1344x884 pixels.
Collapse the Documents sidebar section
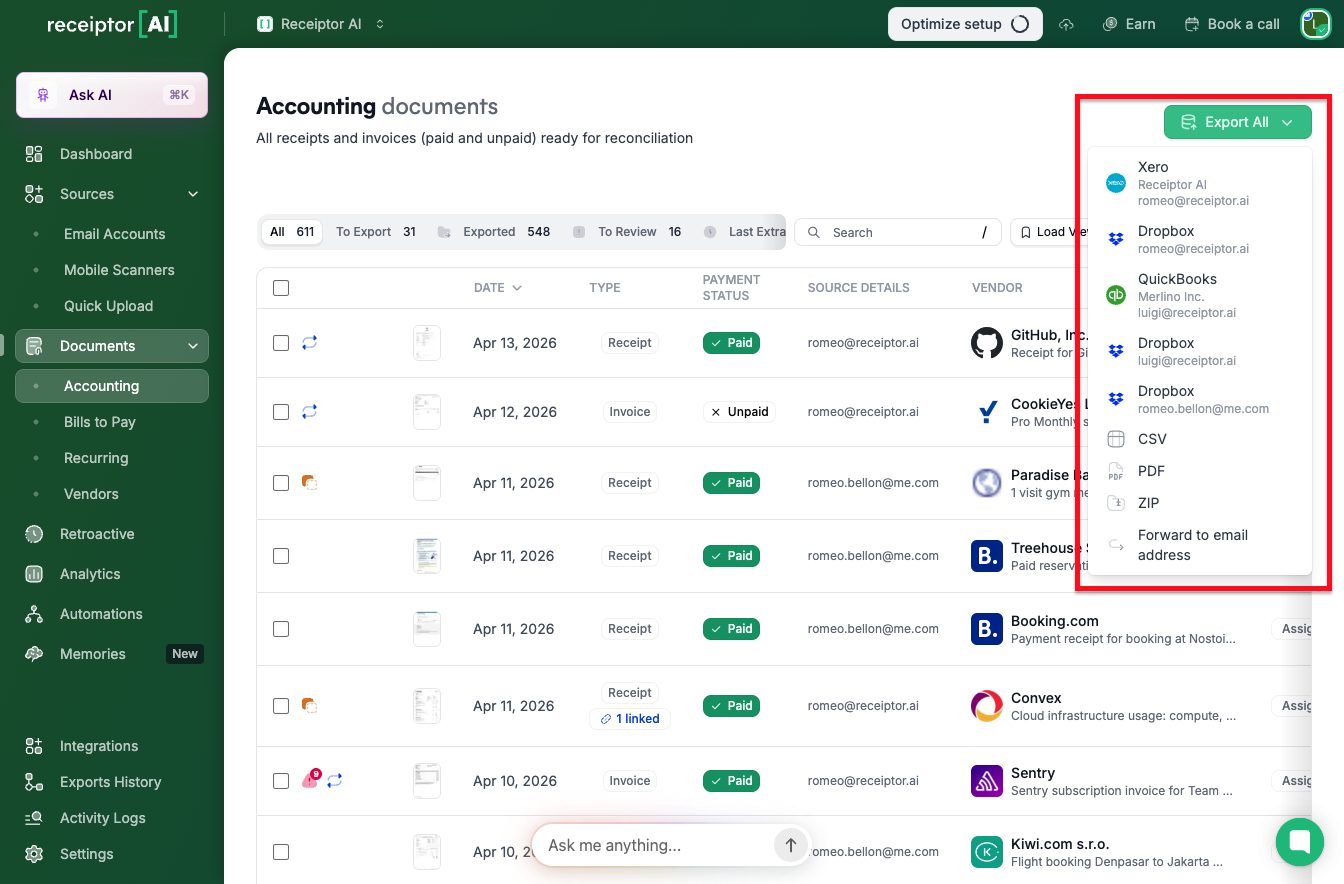point(193,346)
